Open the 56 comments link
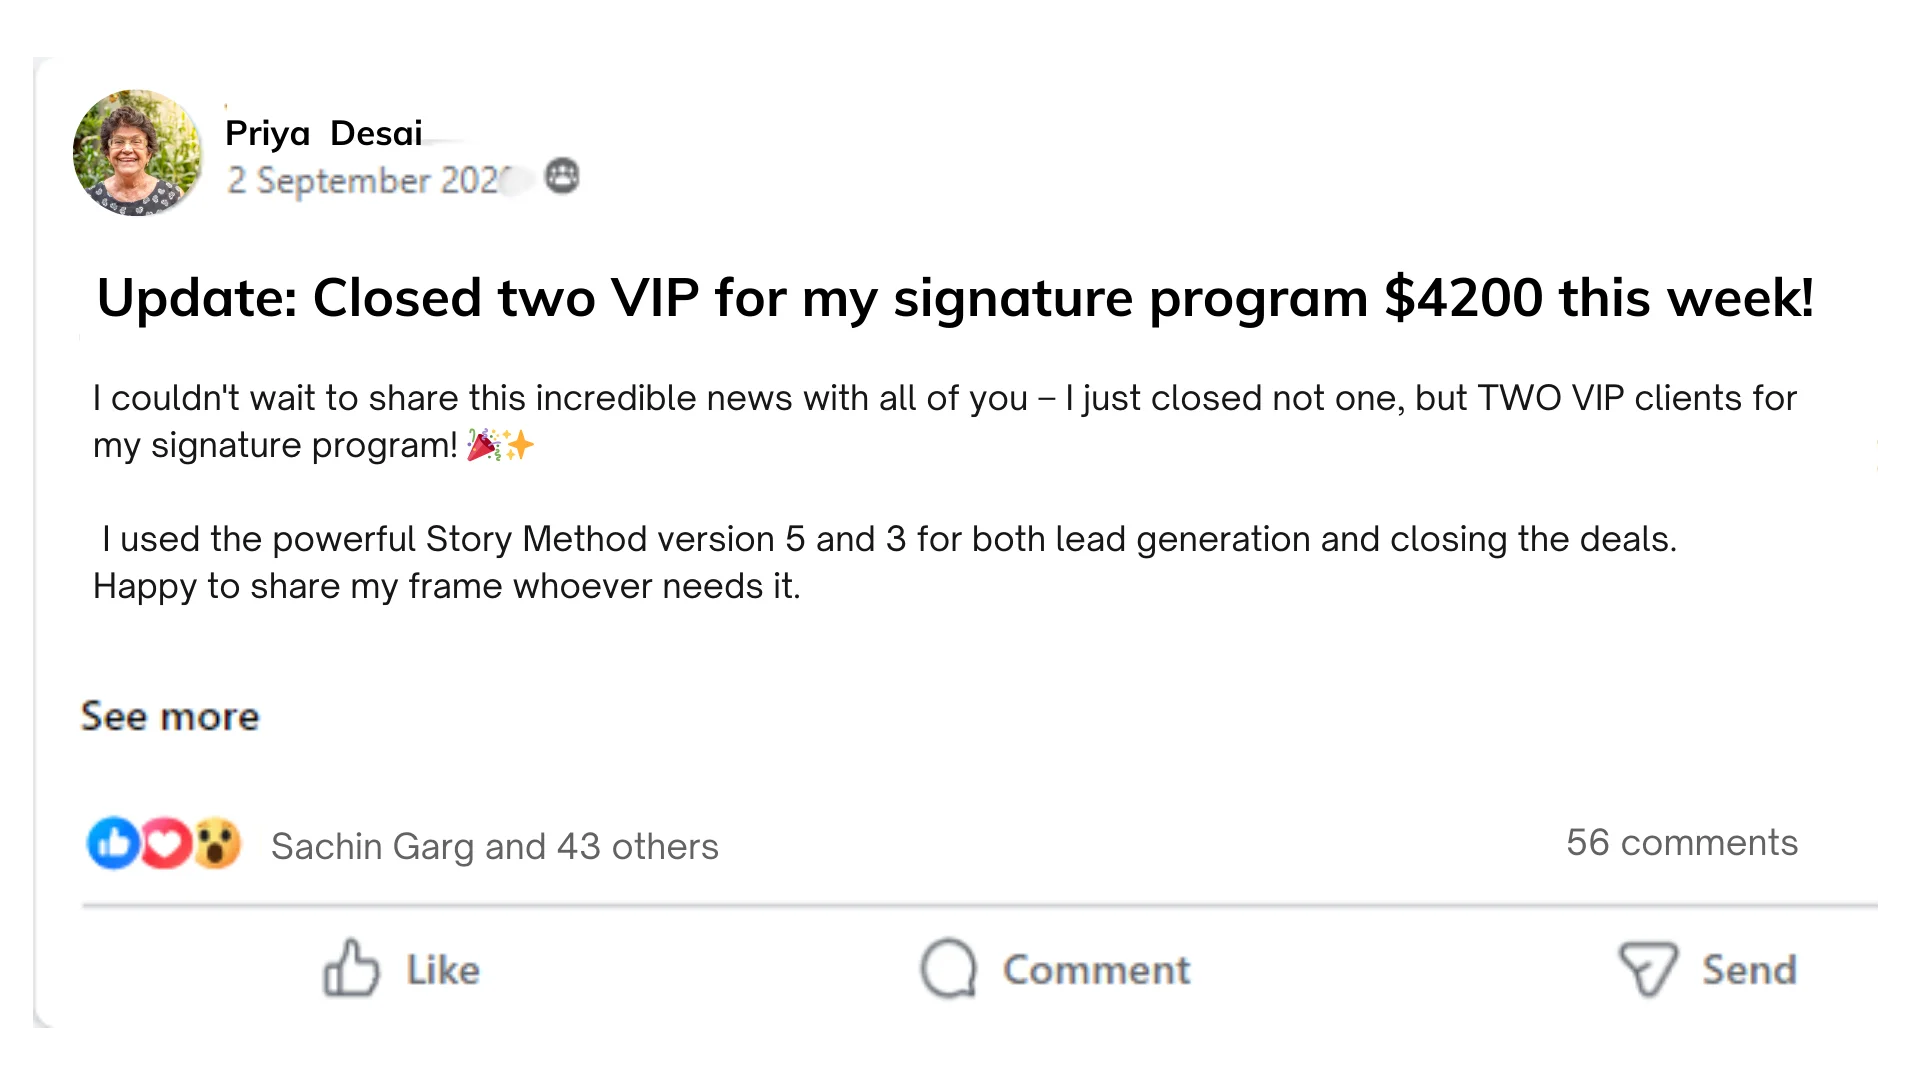 tap(1681, 843)
